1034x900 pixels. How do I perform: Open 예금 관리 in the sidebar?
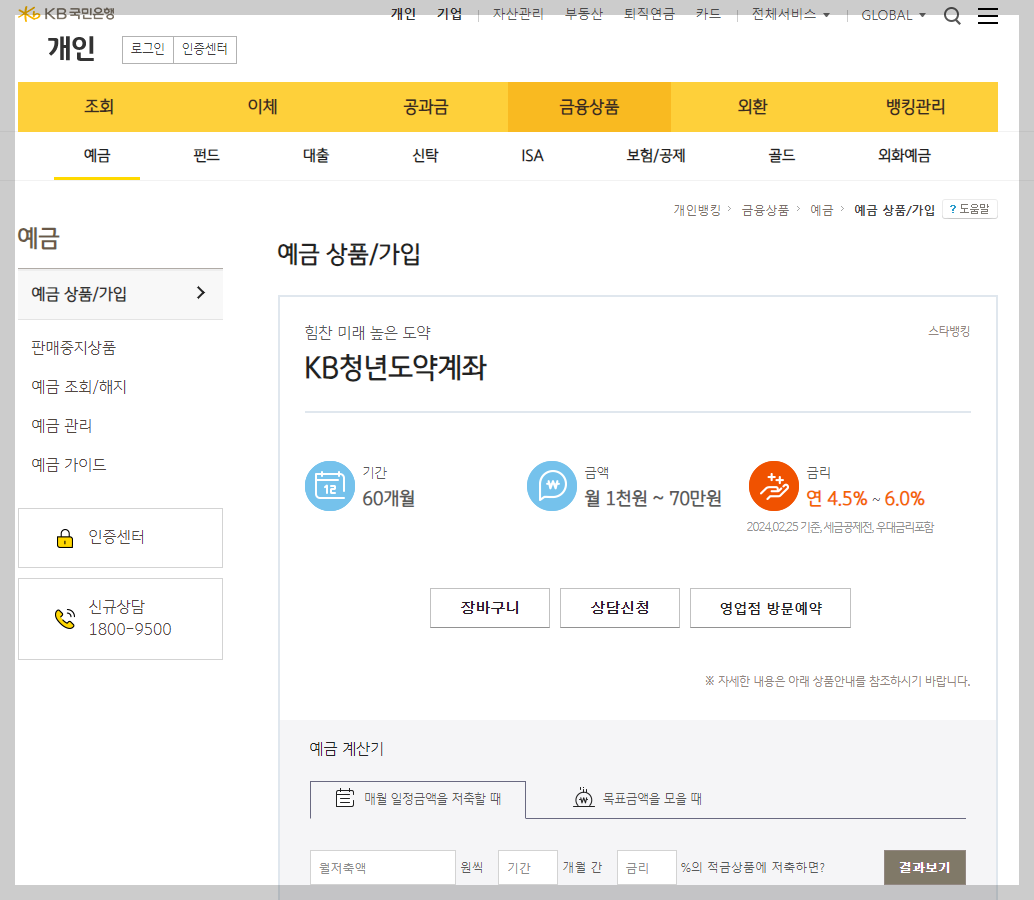click(62, 426)
